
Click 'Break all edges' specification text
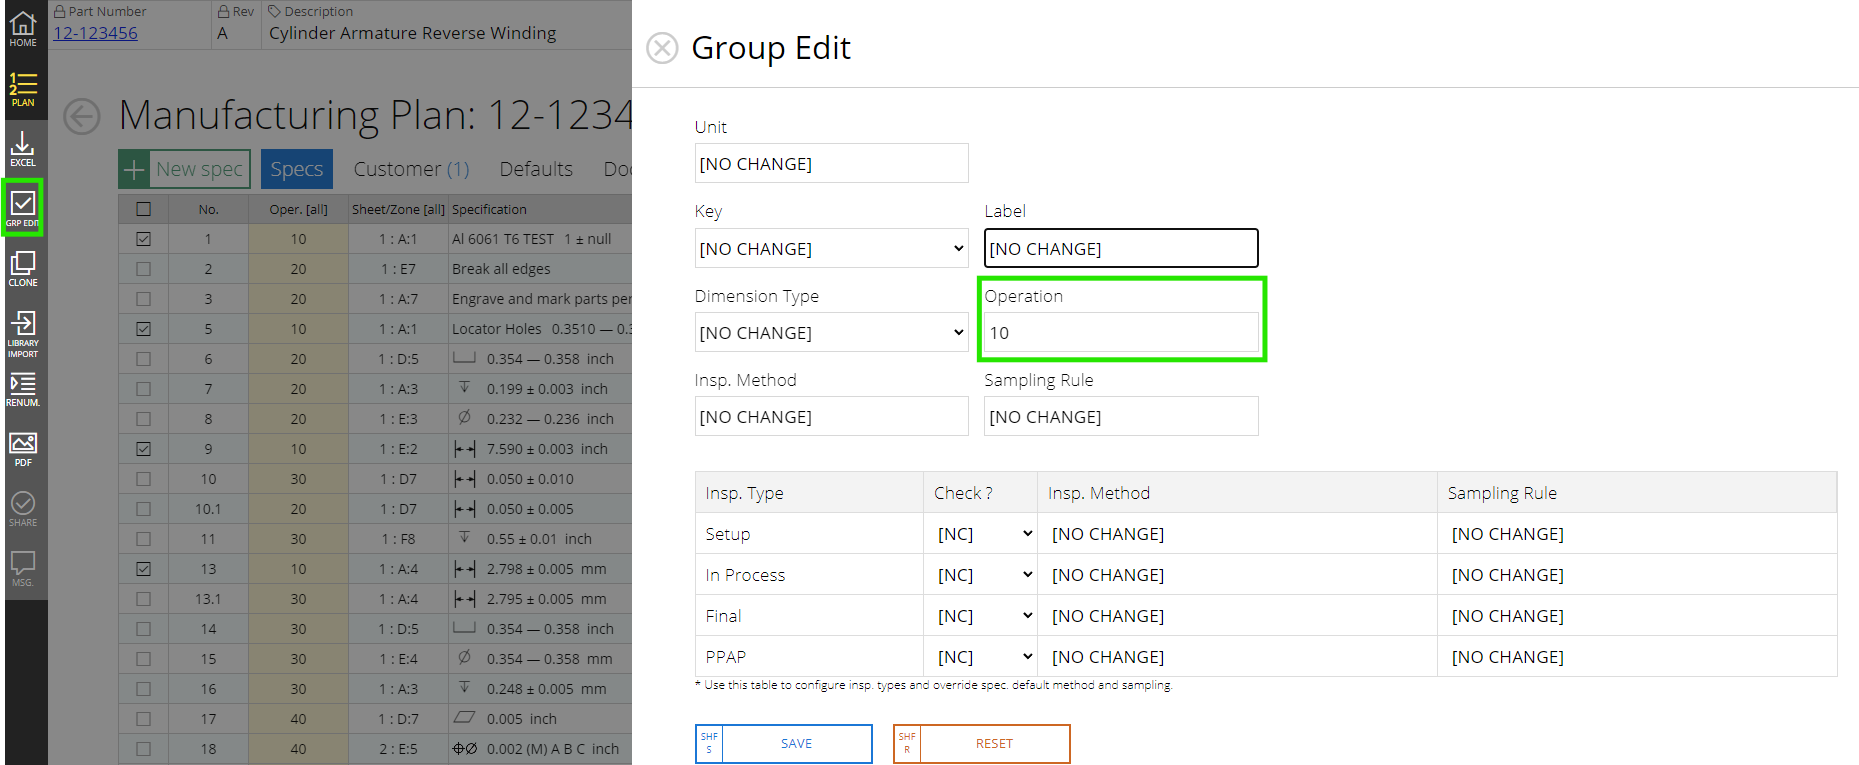point(501,269)
